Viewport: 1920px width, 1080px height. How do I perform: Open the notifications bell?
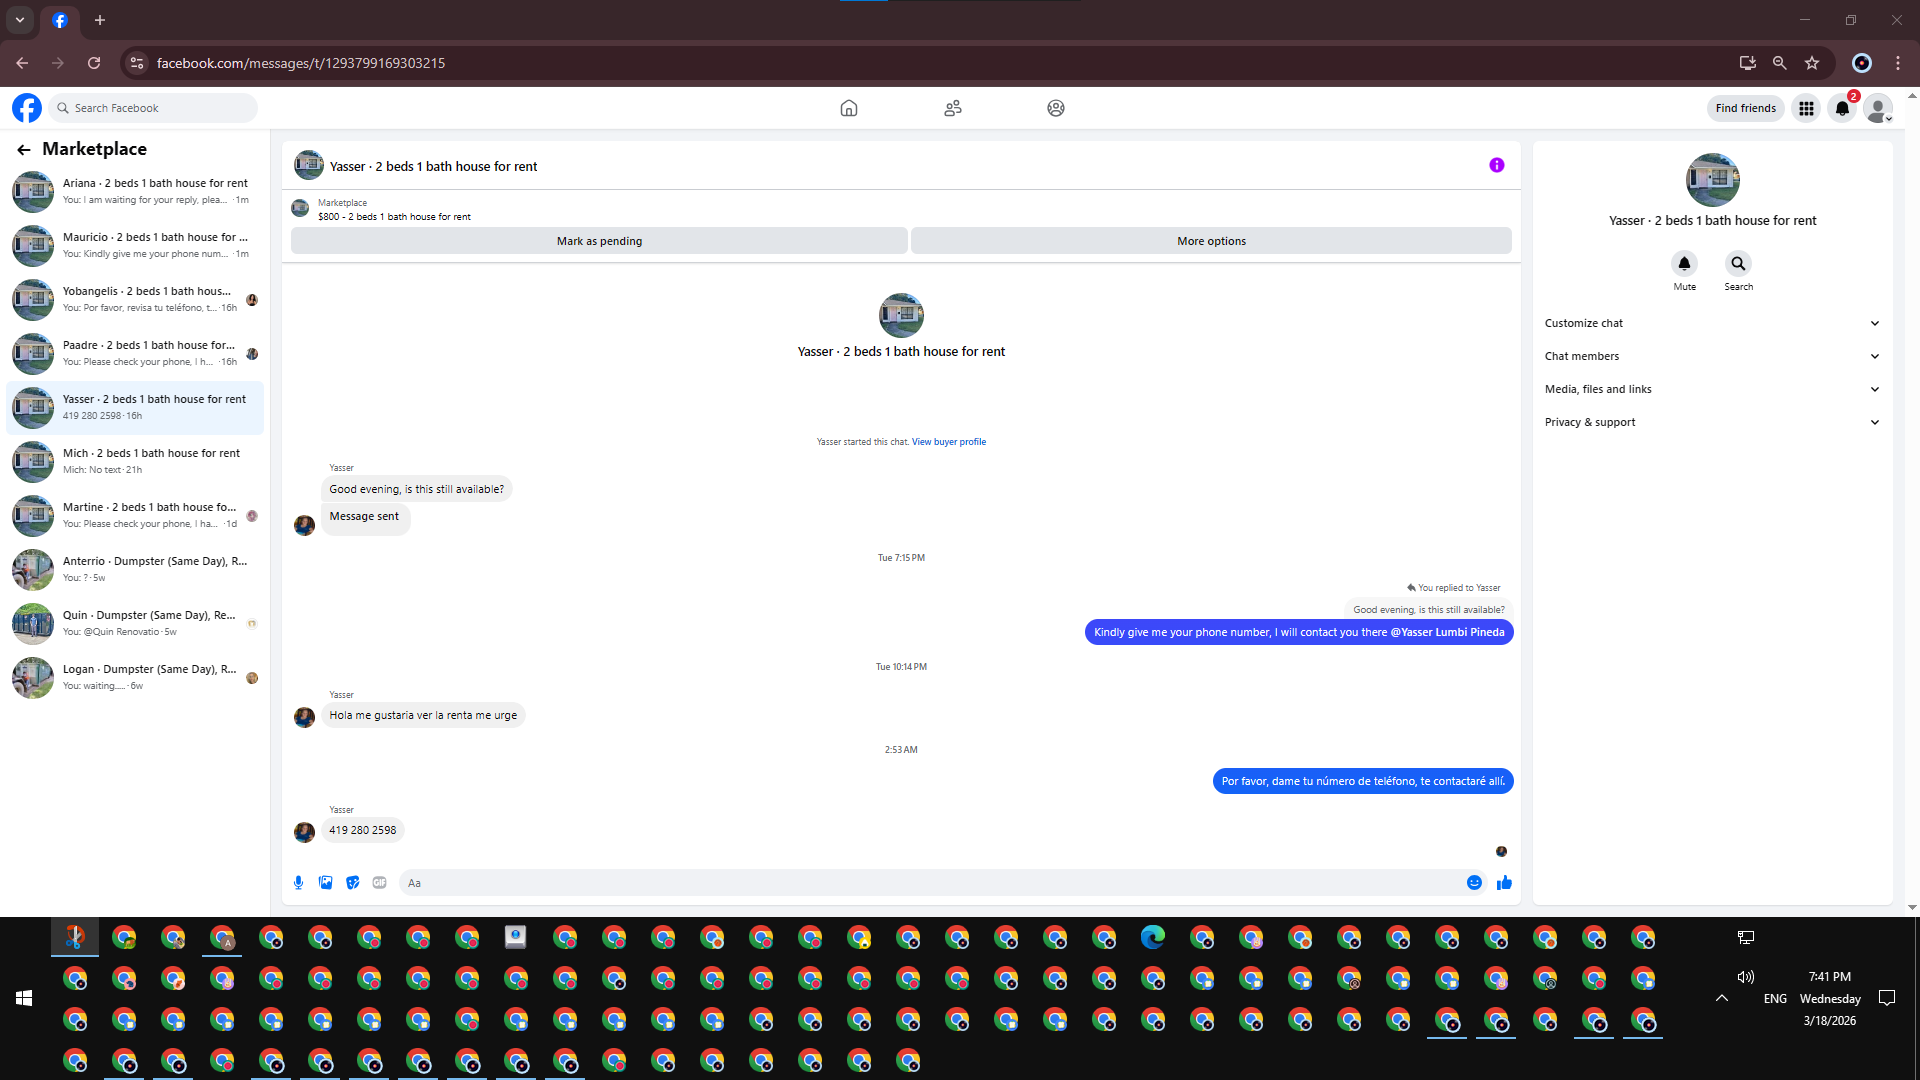(1842, 108)
